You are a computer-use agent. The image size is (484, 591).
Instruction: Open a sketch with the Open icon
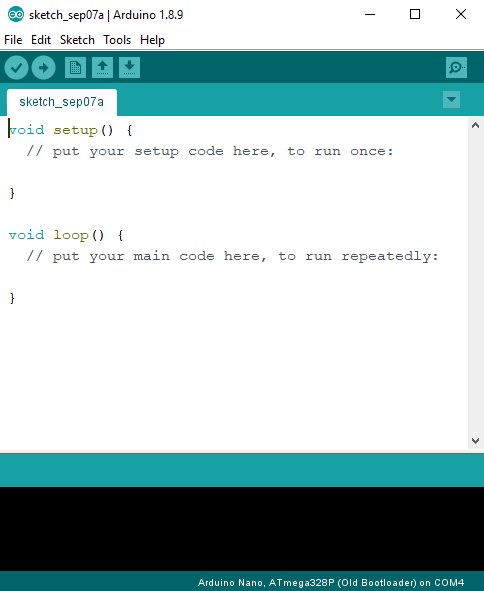tap(103, 68)
